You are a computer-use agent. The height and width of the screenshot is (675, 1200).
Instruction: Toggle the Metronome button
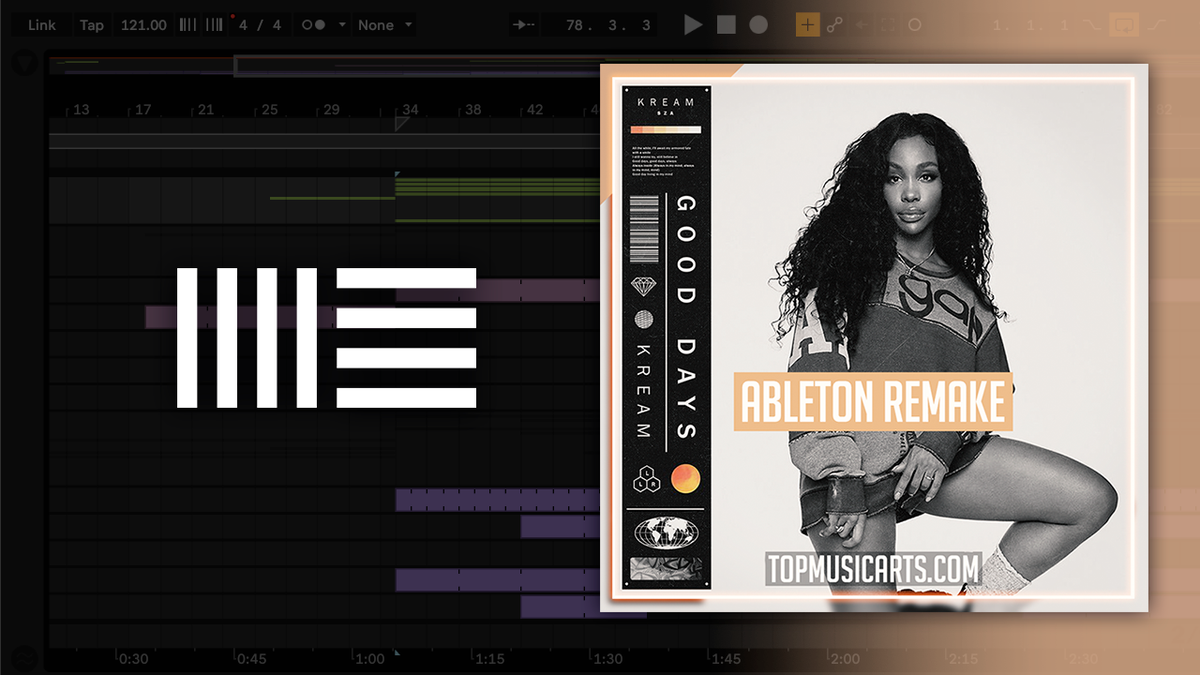[313, 25]
